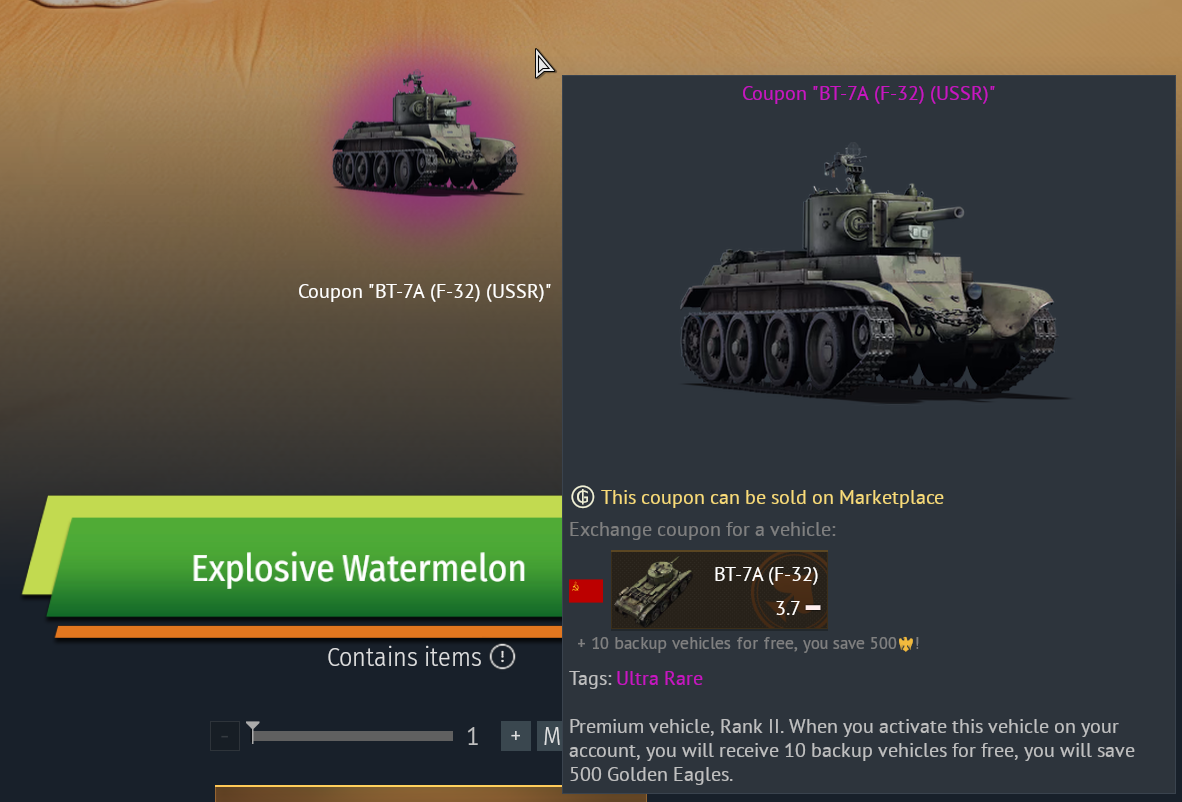Click the Ultra Rare tag
This screenshot has height=802, width=1182.
659,678
